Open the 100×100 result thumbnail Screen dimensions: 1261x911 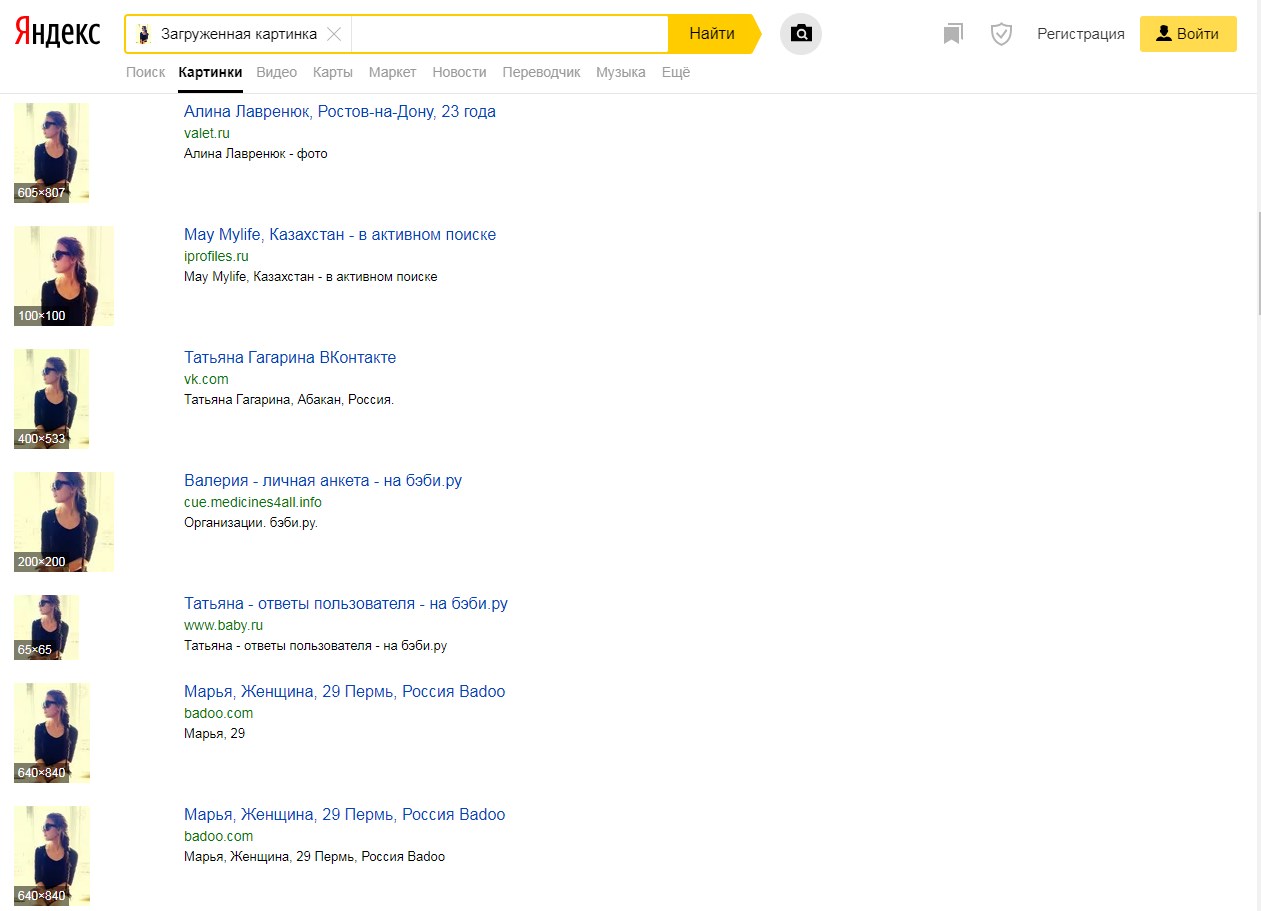pos(64,276)
